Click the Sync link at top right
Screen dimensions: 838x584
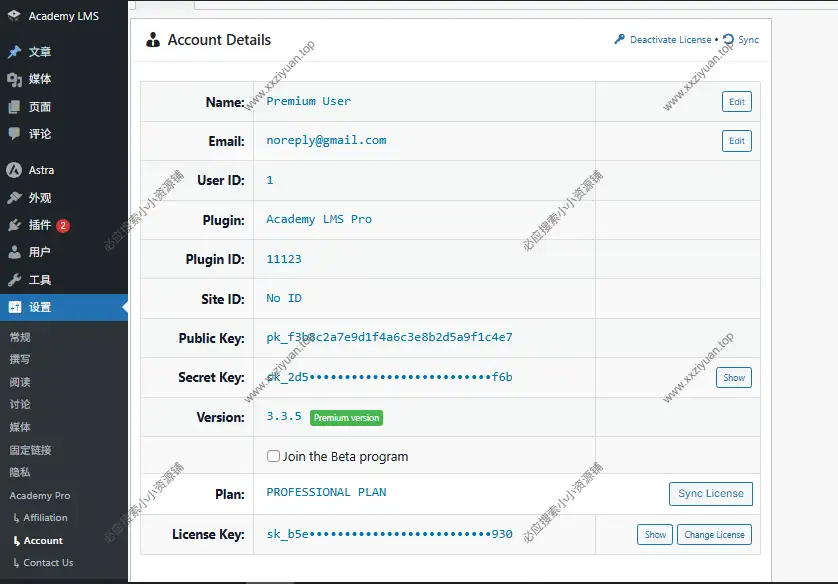(747, 40)
